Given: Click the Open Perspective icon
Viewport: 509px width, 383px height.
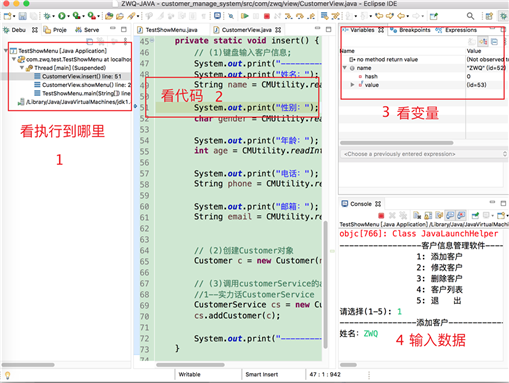Looking at the screenshot, I should click(x=489, y=16).
